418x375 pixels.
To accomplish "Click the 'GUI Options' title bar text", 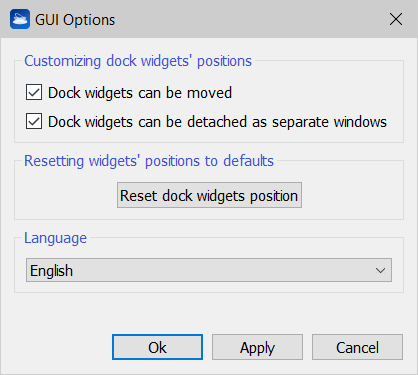I will [x=75, y=20].
